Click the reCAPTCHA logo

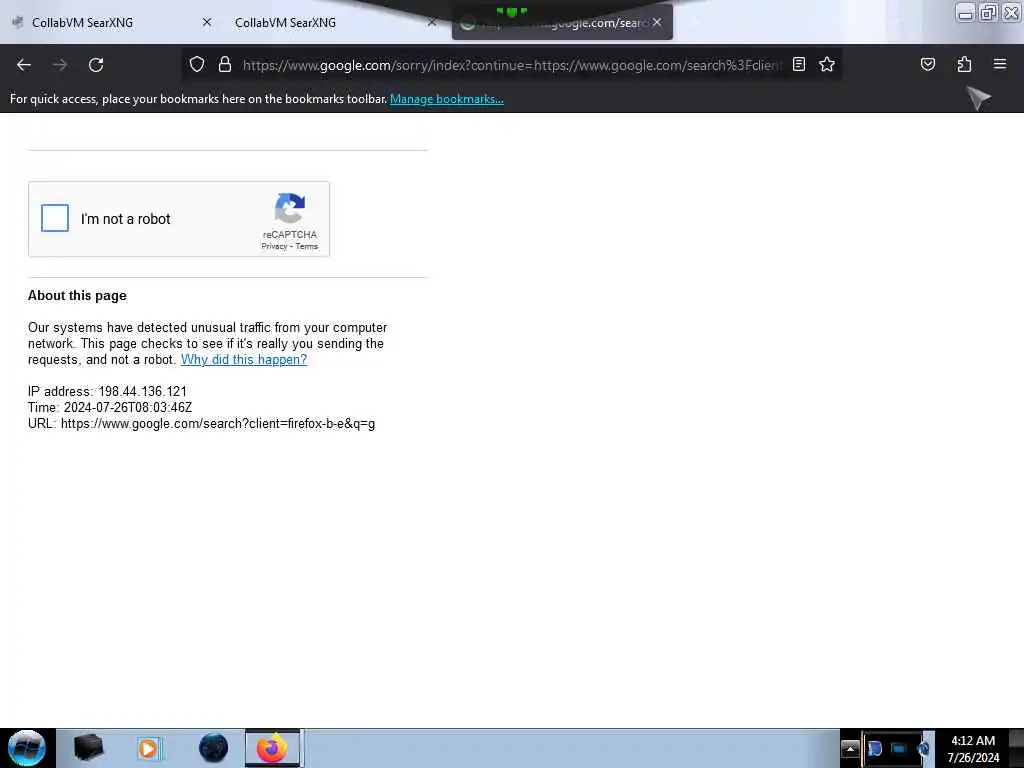pos(290,208)
